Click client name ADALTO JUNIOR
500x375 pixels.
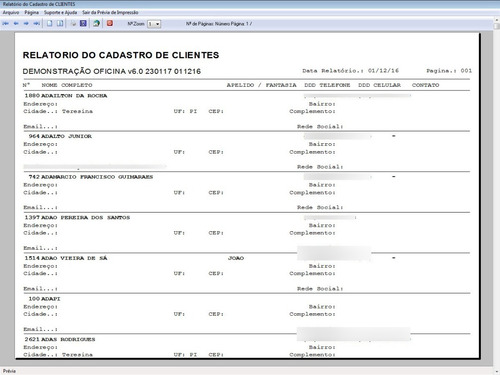coord(66,136)
